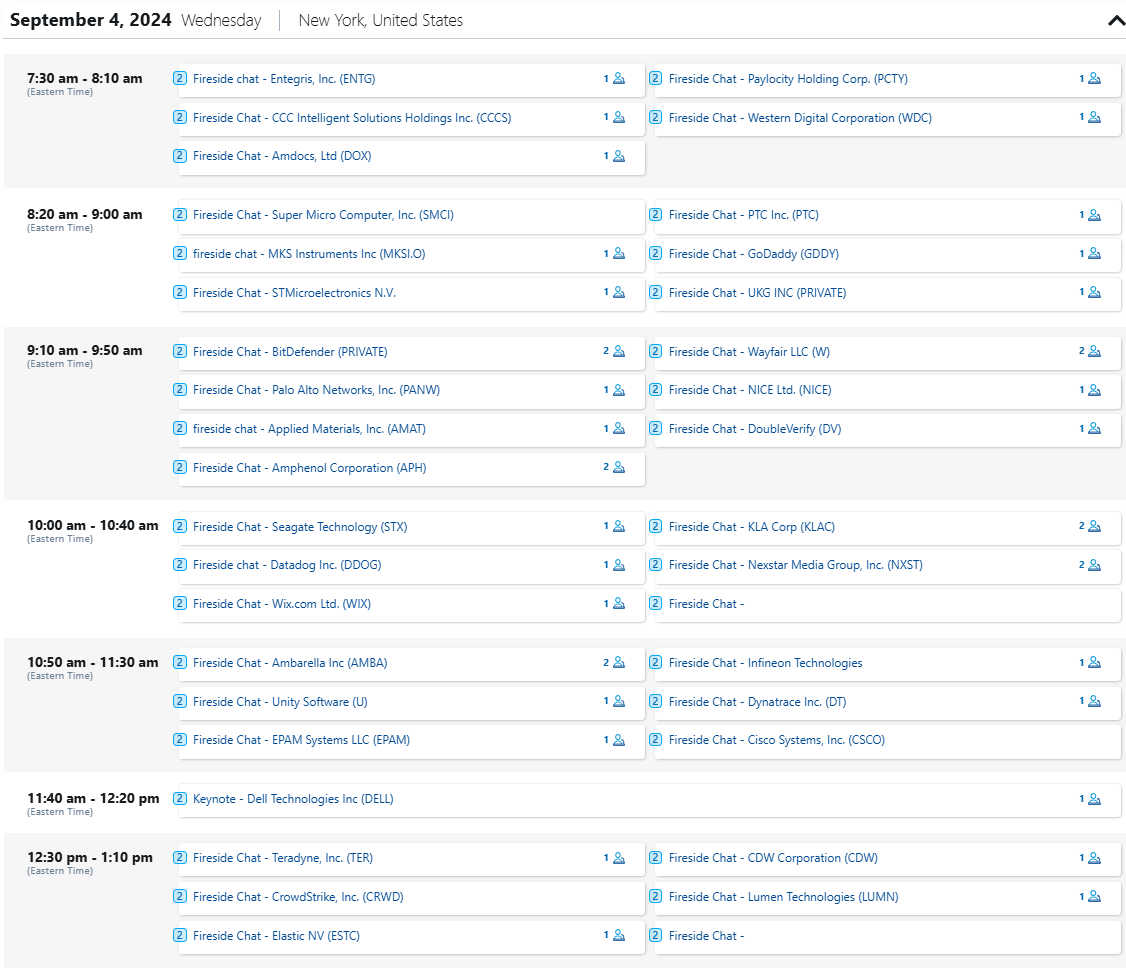
Task: Click attendee icon for Lumen Technologies session
Action: point(1094,896)
